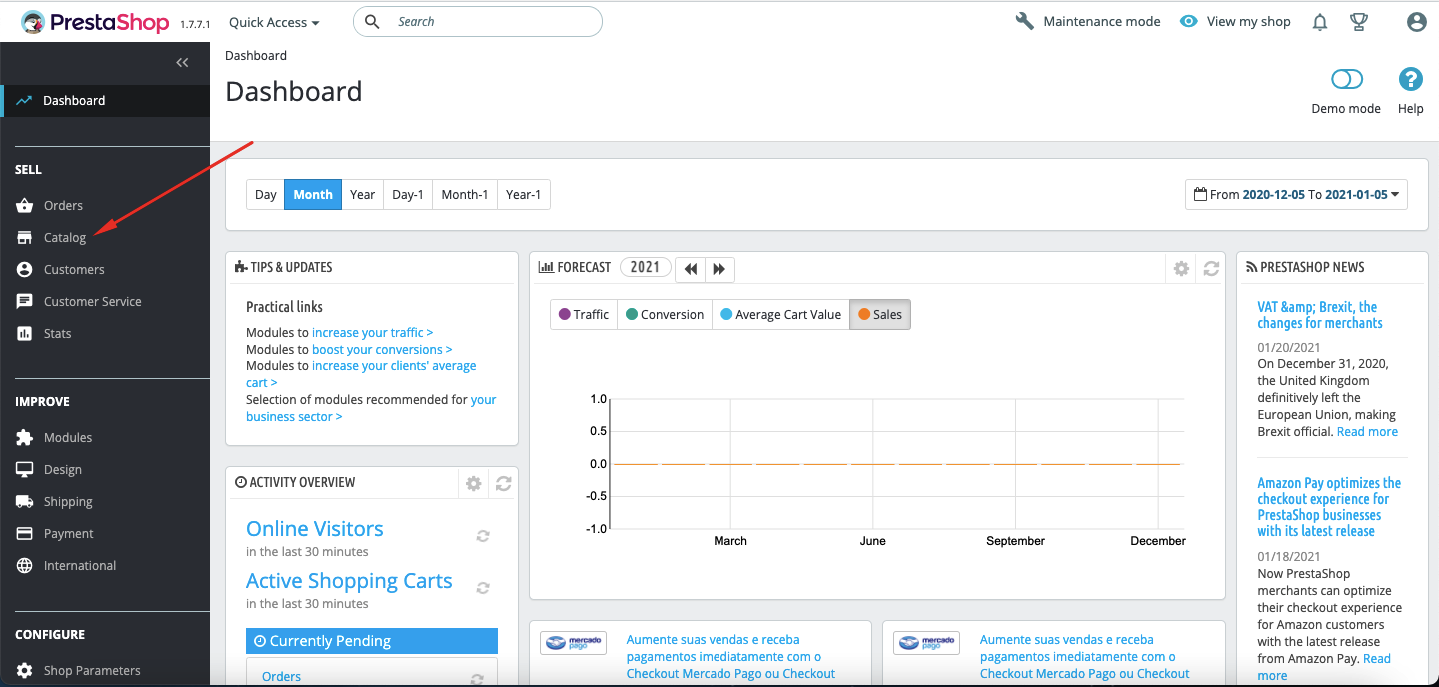Go to previous forecast year
This screenshot has height=687, width=1439.
coord(691,268)
